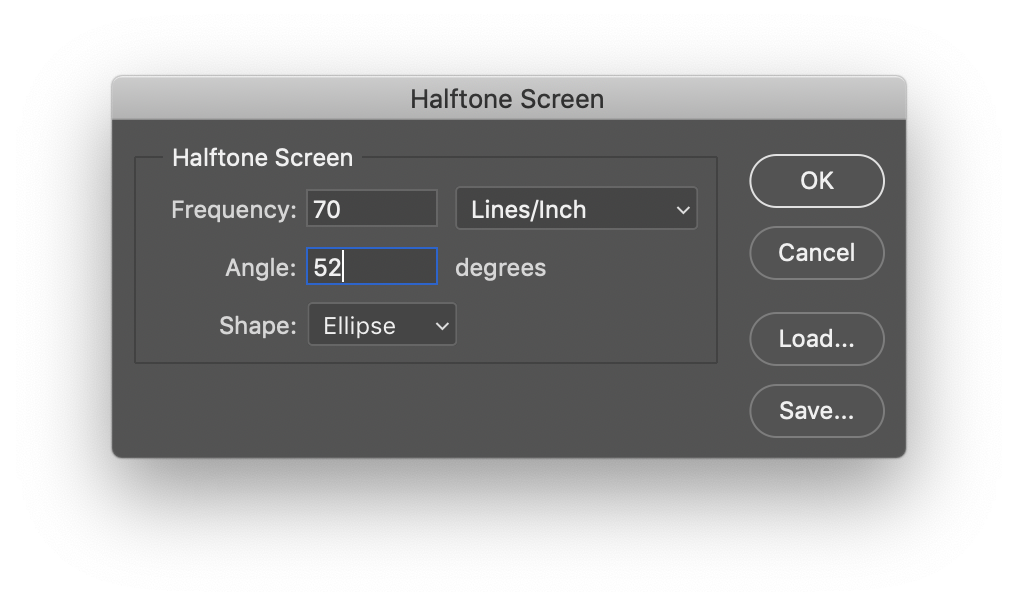Viewport: 1018px width, 606px height.
Task: Cancel the Halftone Screen dialog
Action: click(816, 253)
